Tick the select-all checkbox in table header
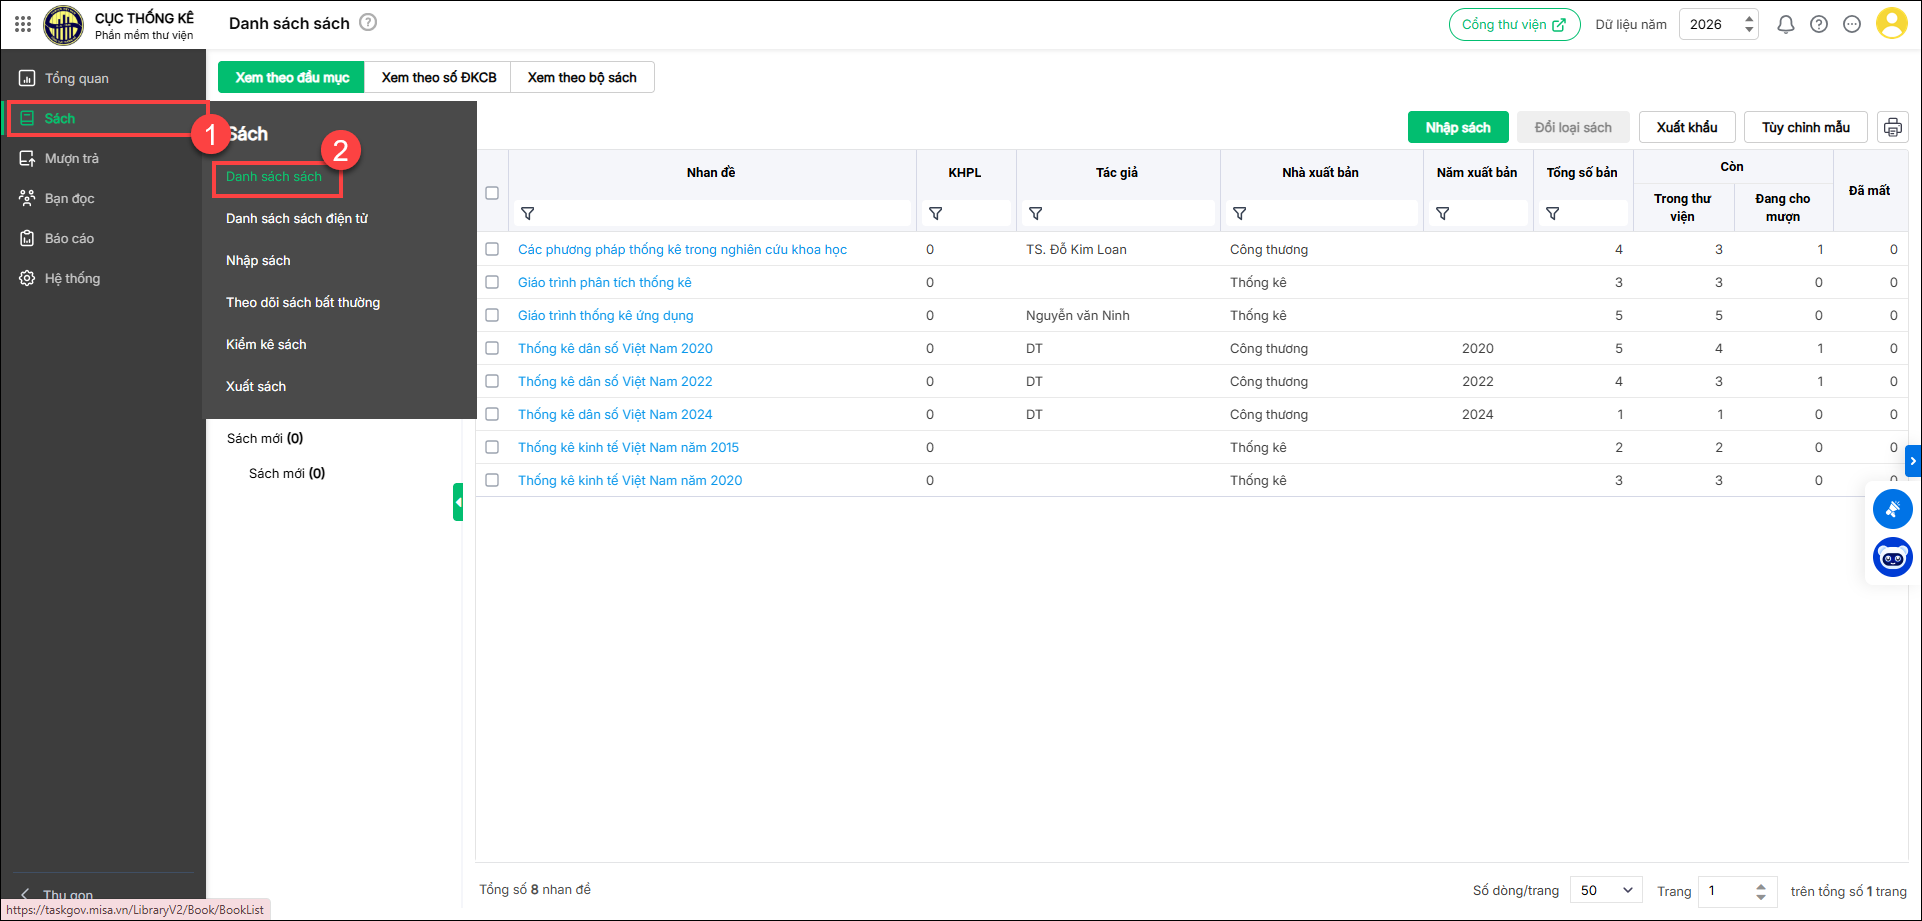Viewport: 1922px width, 921px height. coord(492,193)
